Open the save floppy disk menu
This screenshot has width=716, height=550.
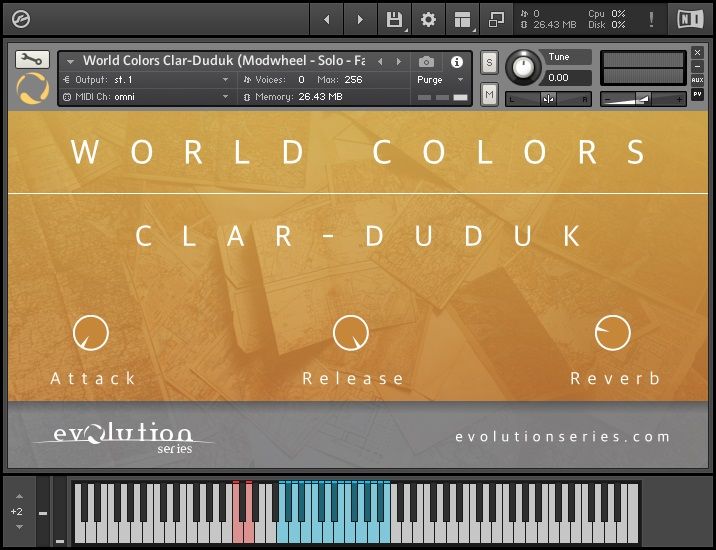click(x=395, y=20)
